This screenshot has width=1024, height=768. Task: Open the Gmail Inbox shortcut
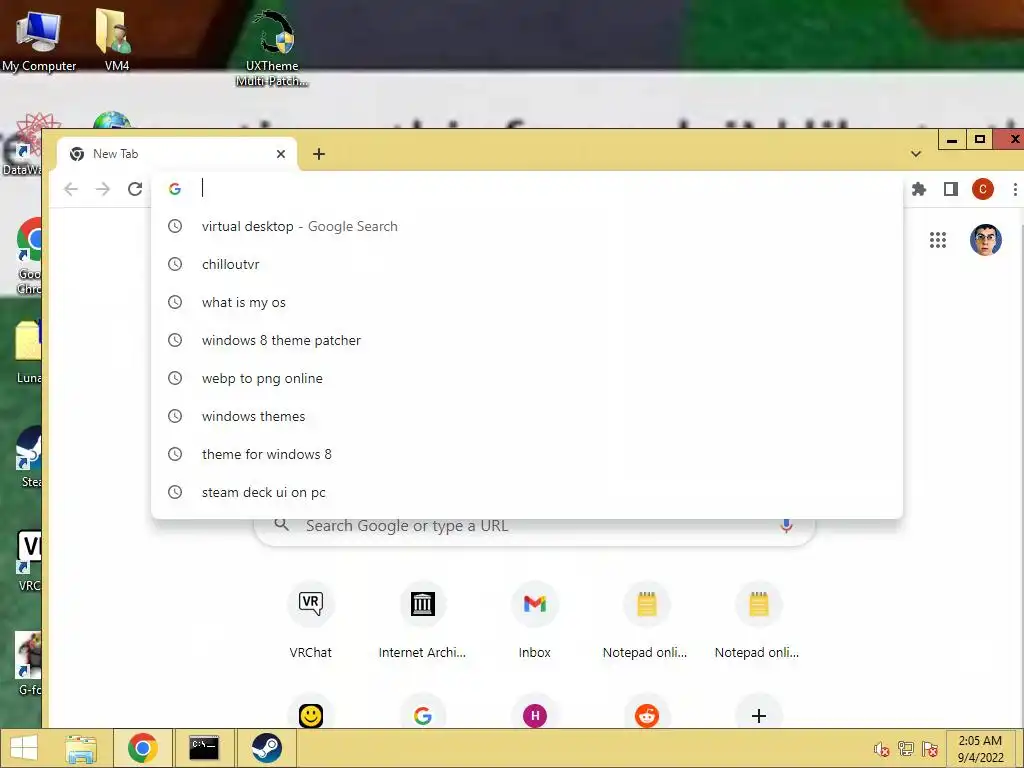click(x=535, y=620)
